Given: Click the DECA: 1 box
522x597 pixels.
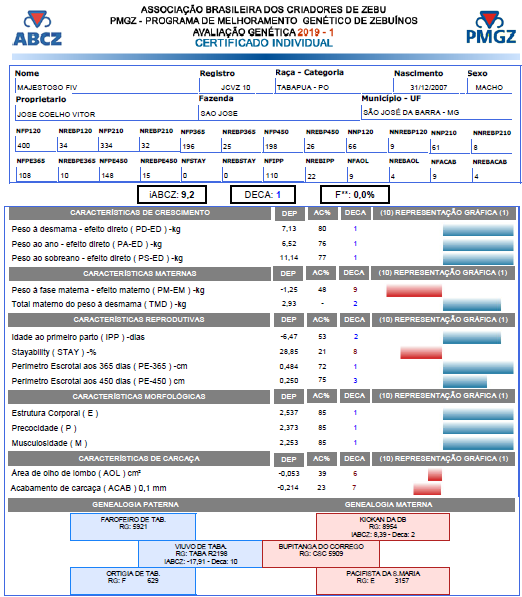Looking at the screenshot, I should point(263,195).
